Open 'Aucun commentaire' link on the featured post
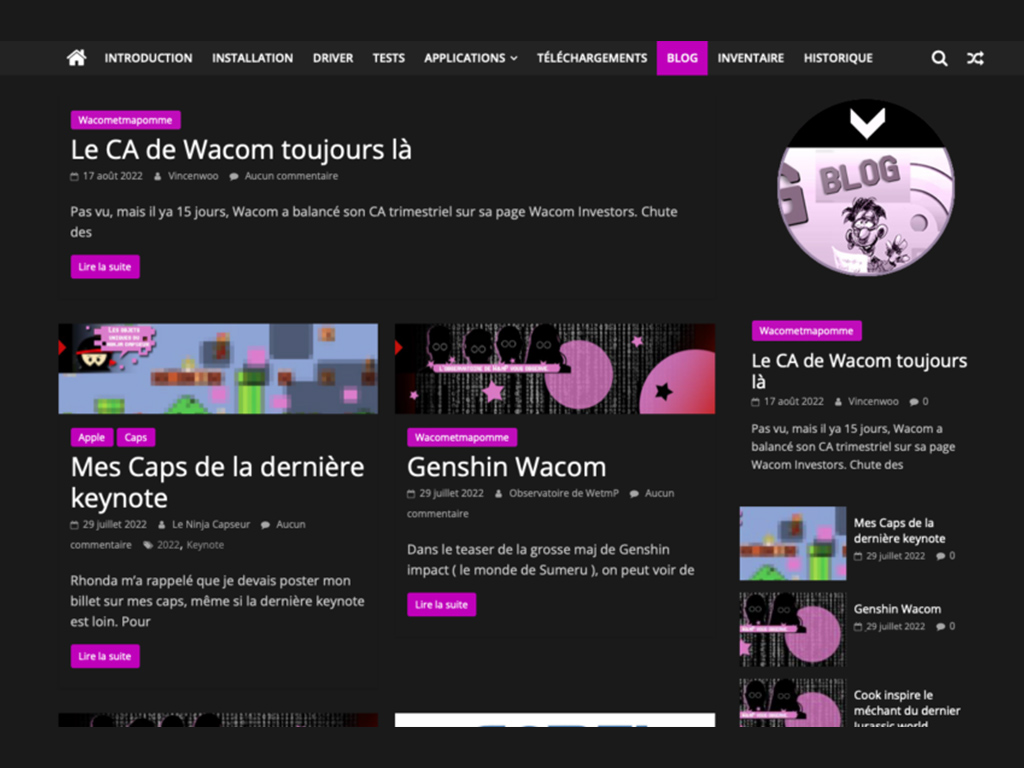This screenshot has height=768, width=1024. 291,176
